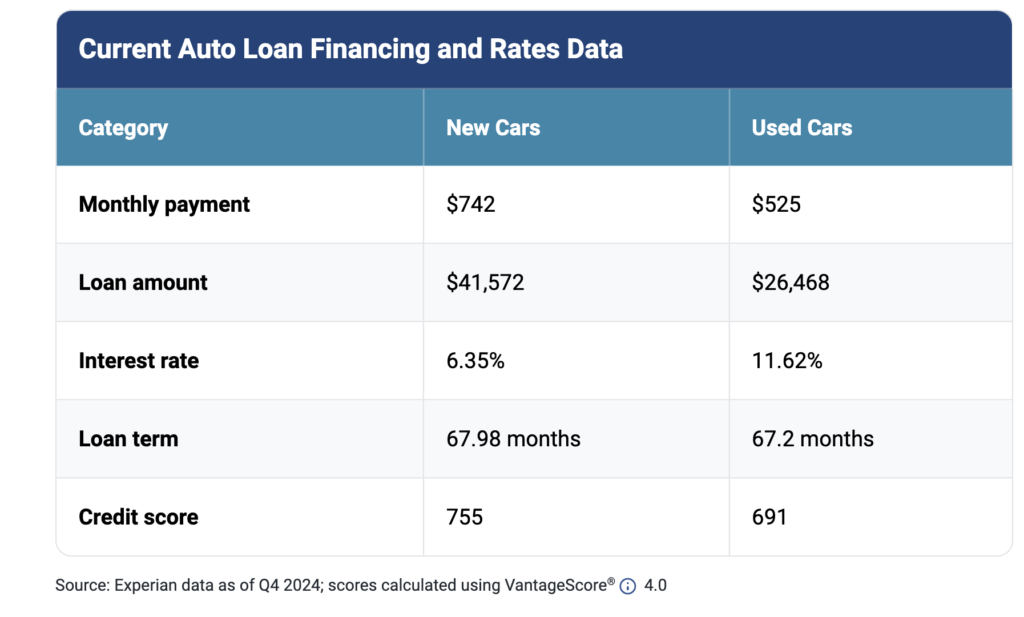Click the 67.98 months loan term cell

(x=513, y=439)
